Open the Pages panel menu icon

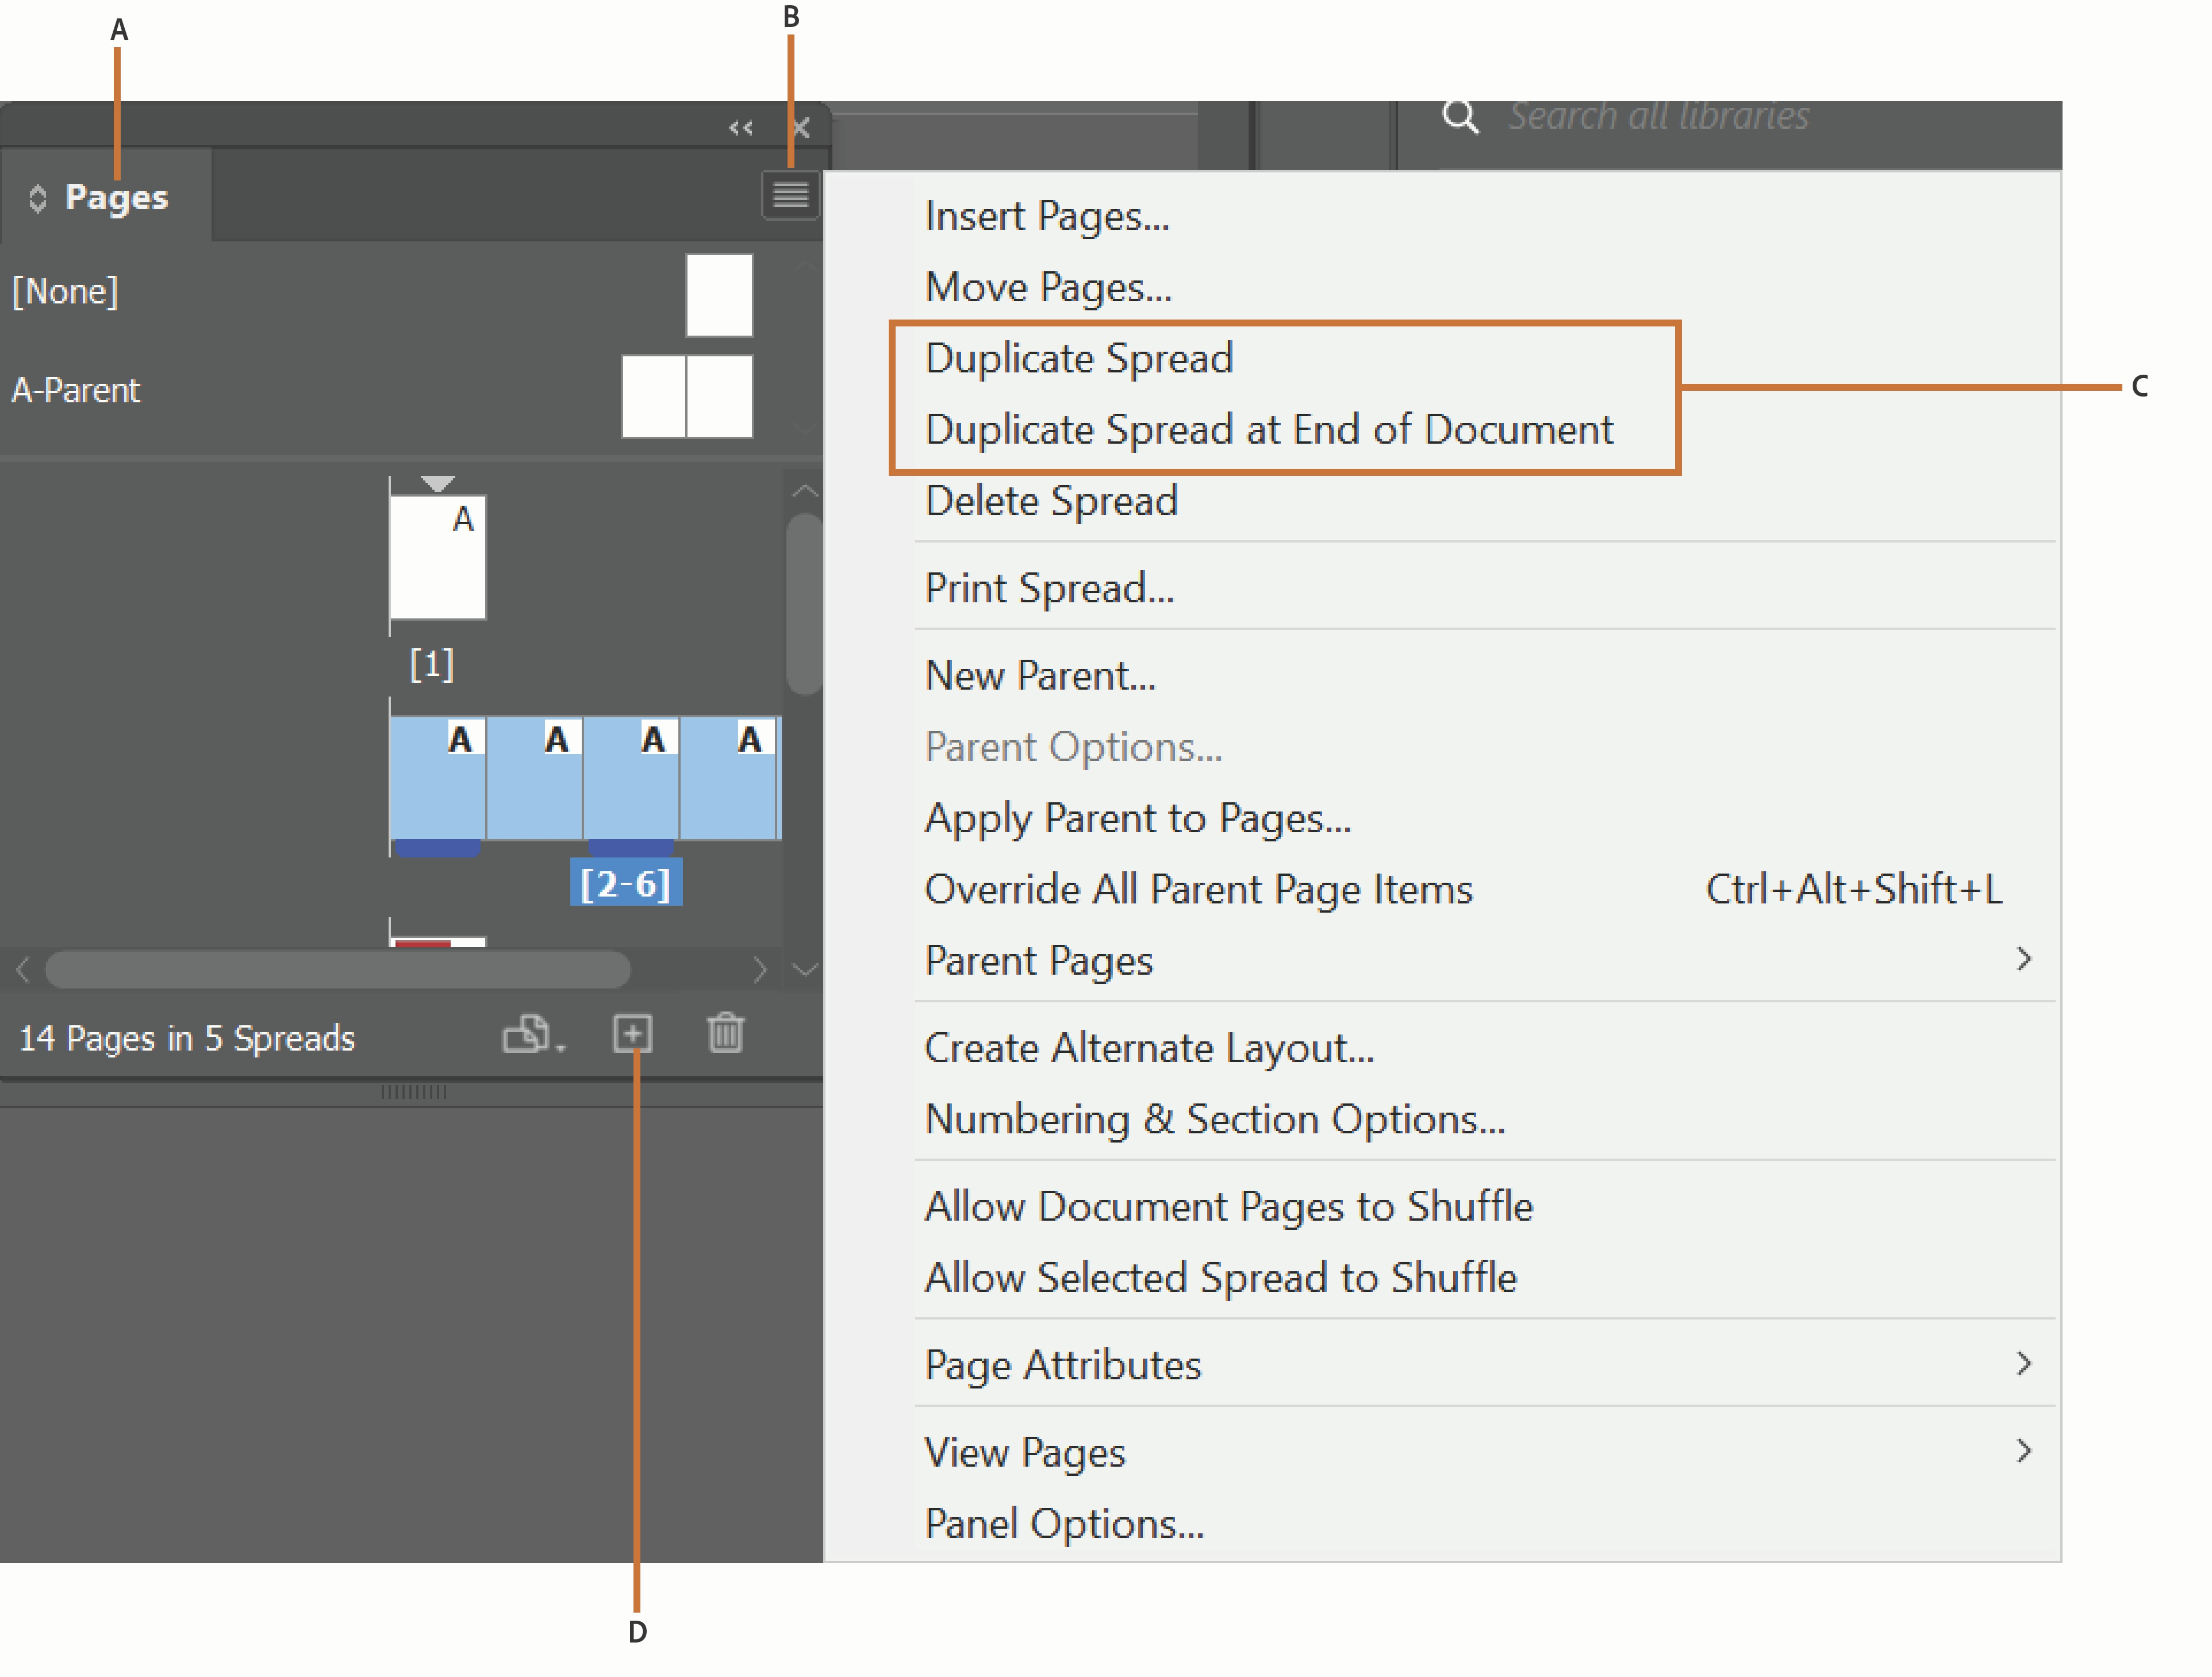tap(790, 194)
